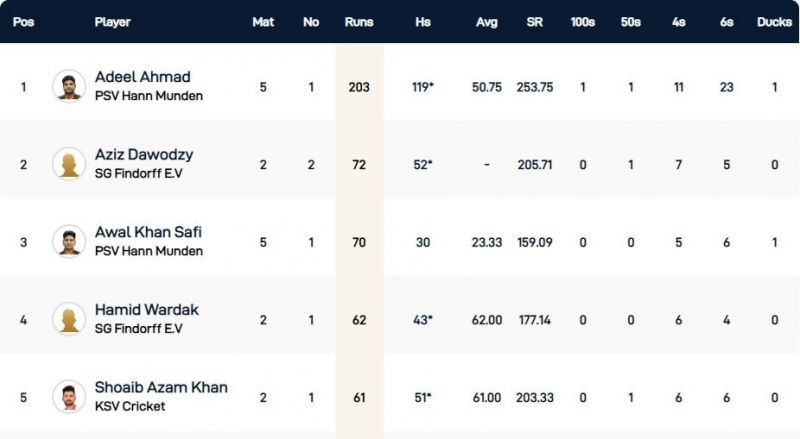Click Adeel Ahmad's 203 runs cell
The image size is (800, 439).
pyautogui.click(x=359, y=87)
